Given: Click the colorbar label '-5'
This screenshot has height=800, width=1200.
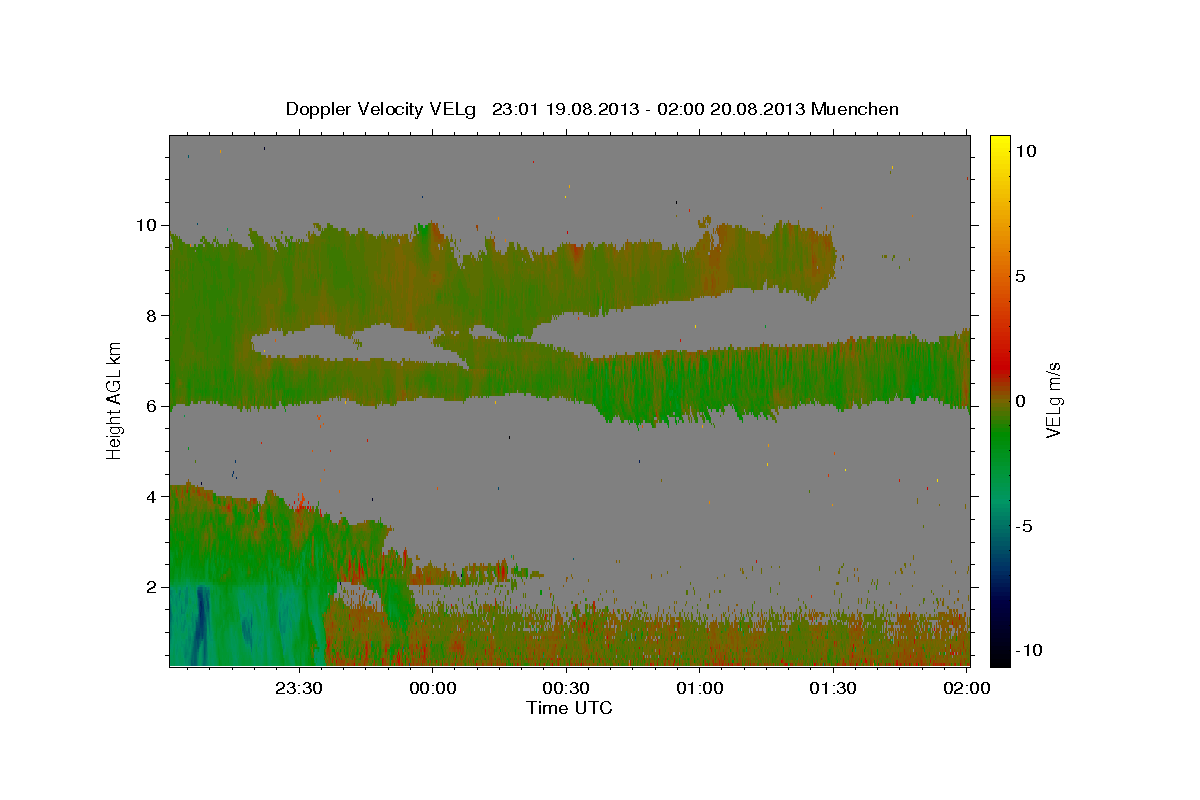Looking at the screenshot, I should click(x=1024, y=525).
